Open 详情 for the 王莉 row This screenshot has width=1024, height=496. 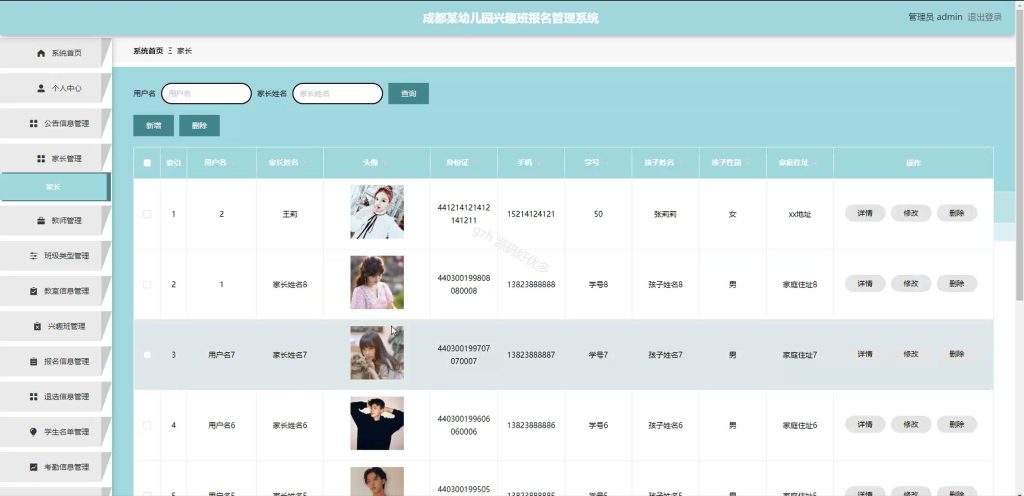click(x=865, y=213)
